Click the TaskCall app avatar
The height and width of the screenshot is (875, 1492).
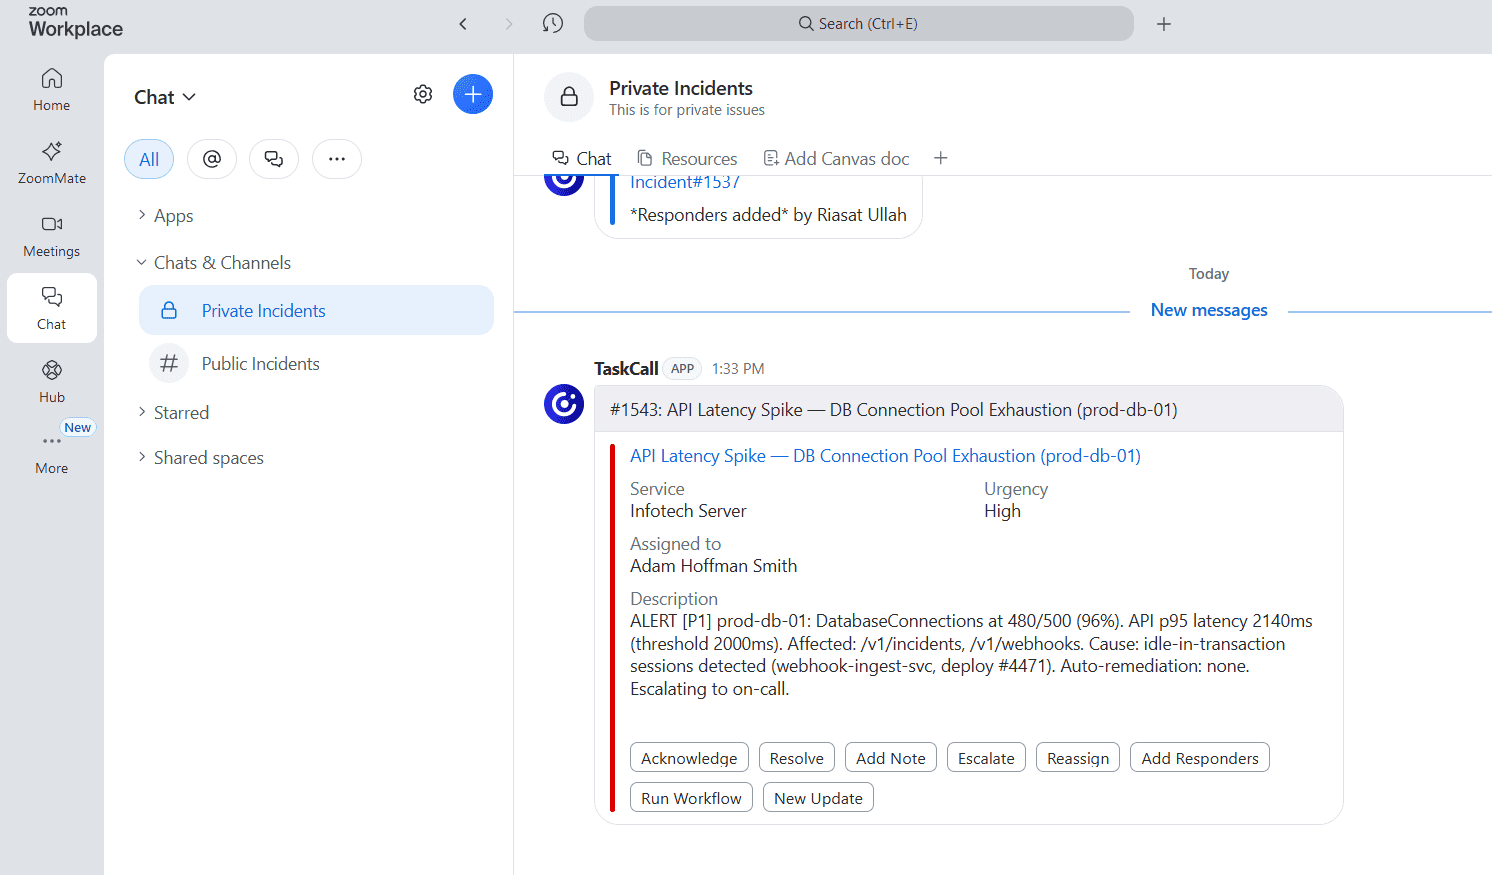pyautogui.click(x=564, y=404)
